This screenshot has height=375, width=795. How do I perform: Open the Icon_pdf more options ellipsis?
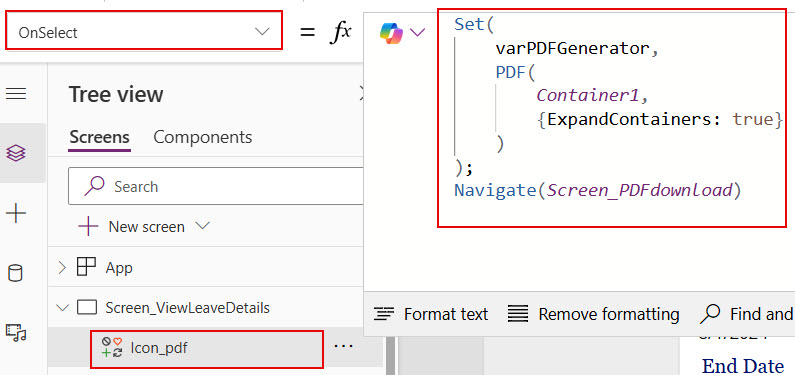(343, 347)
